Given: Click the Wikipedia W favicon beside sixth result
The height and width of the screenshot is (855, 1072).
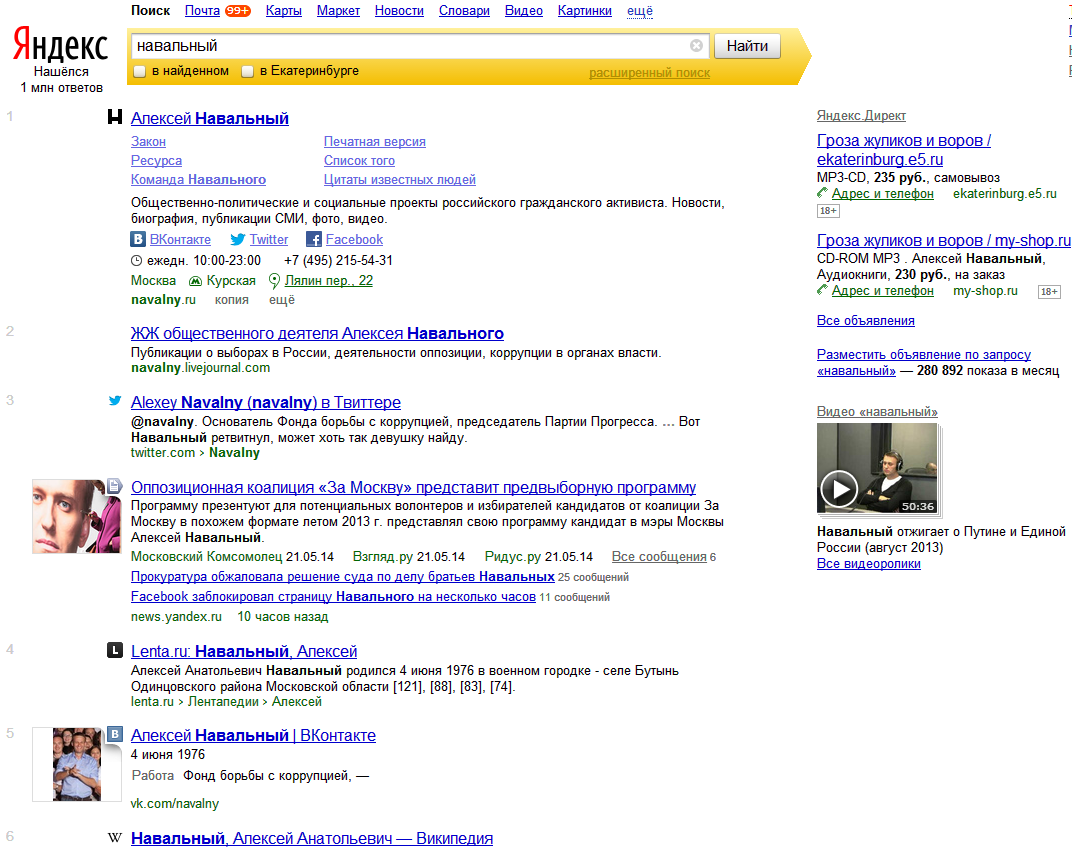Looking at the screenshot, I should pyautogui.click(x=115, y=837).
